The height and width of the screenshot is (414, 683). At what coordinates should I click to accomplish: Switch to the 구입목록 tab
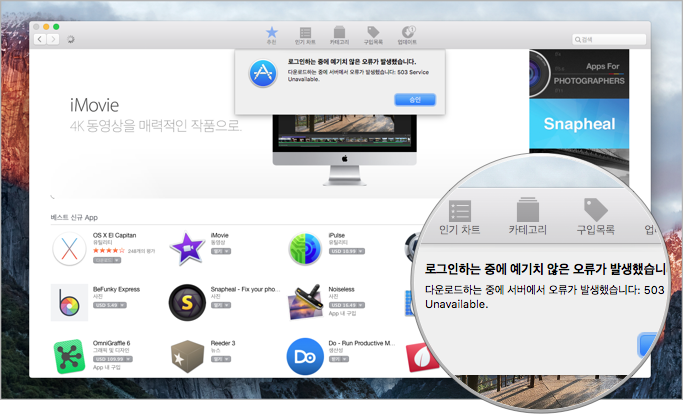(x=373, y=35)
